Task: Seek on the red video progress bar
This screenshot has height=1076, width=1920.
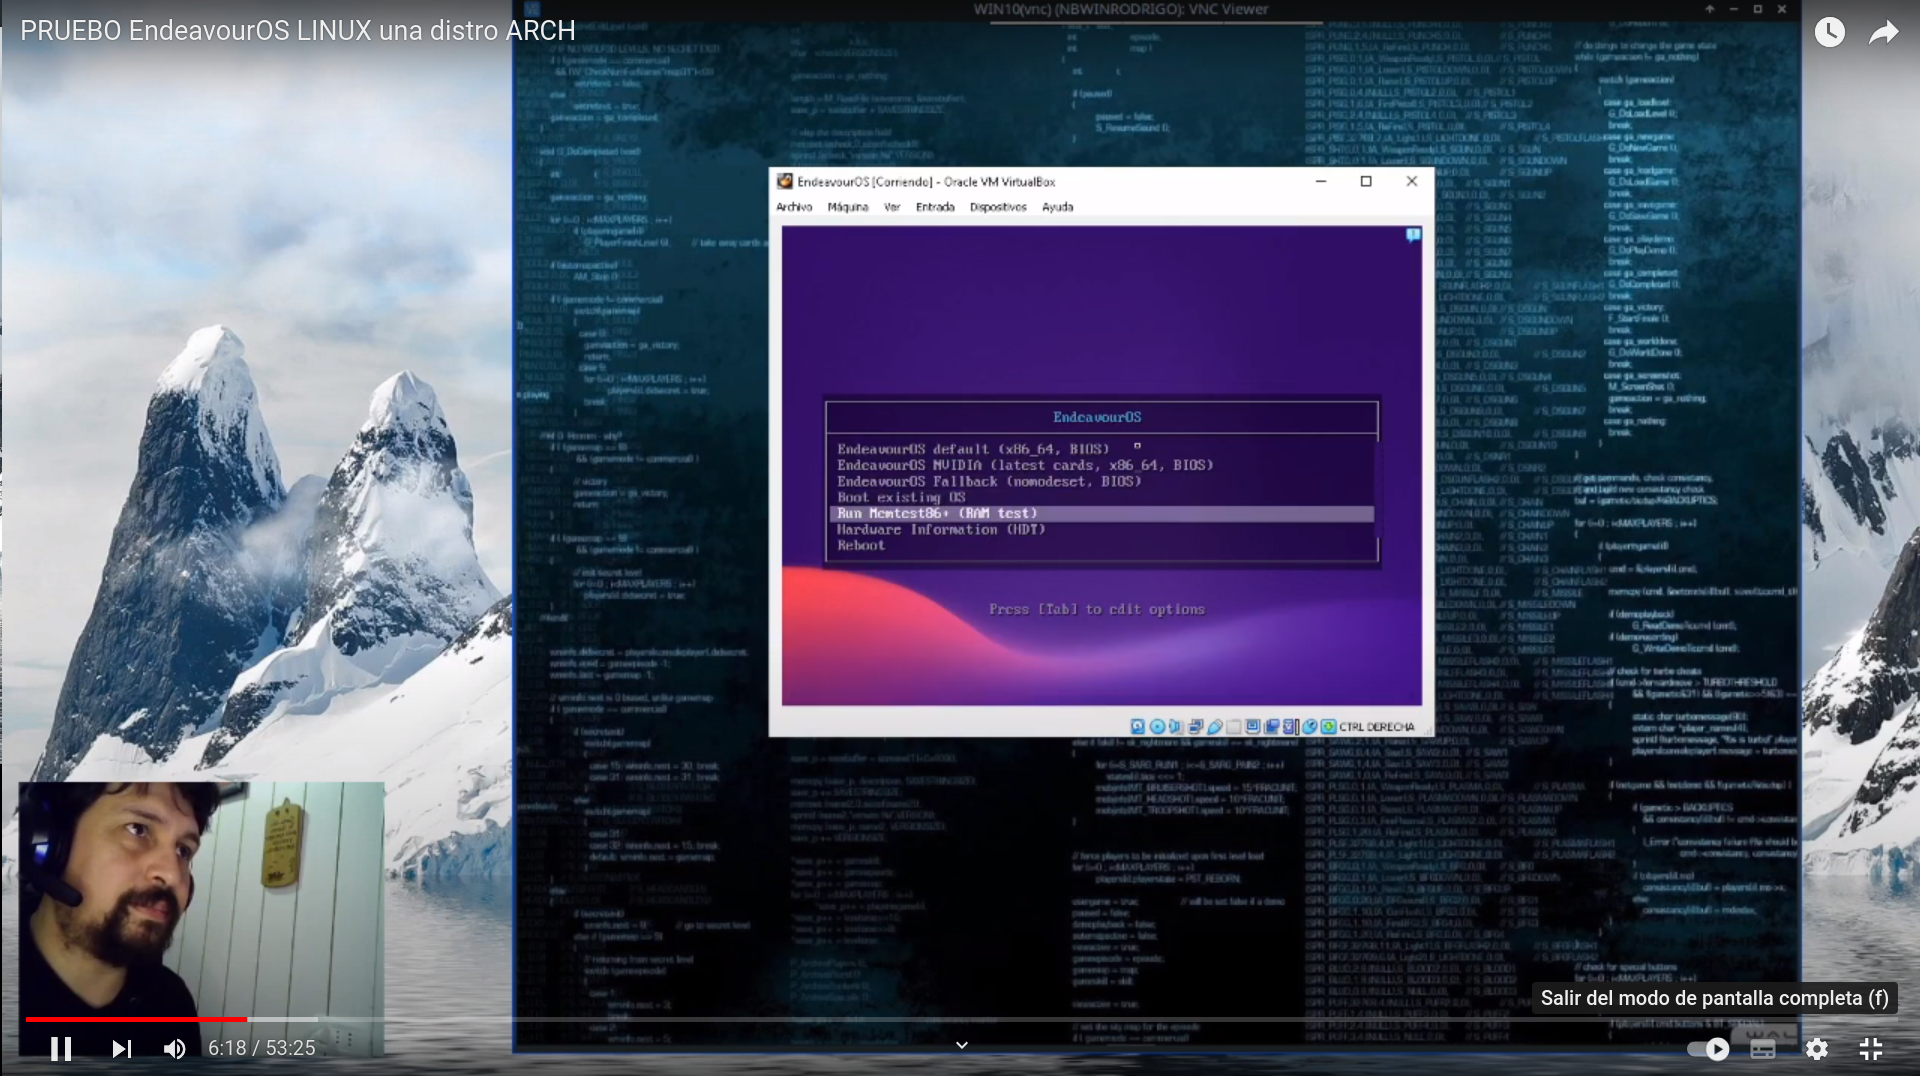Action: point(136,1019)
